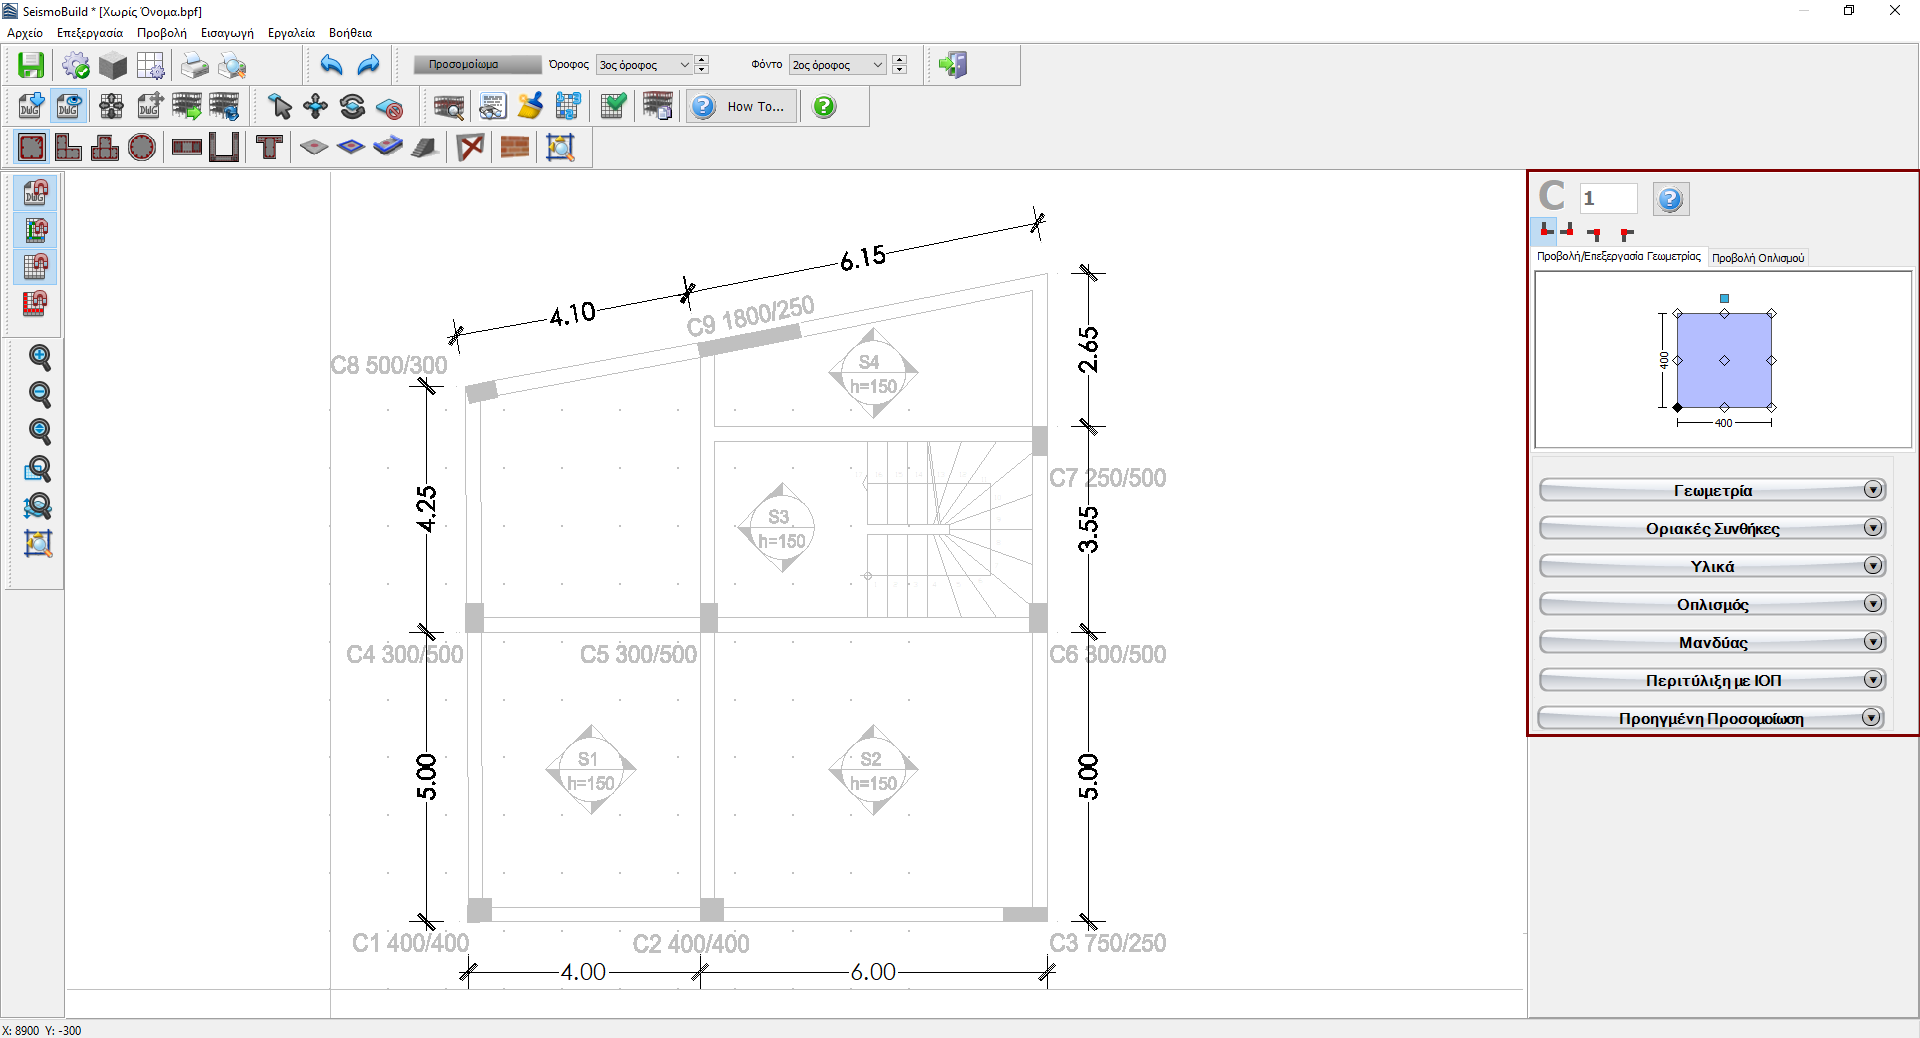
Task: Choose the L-shaped column section tool
Action: (68, 147)
